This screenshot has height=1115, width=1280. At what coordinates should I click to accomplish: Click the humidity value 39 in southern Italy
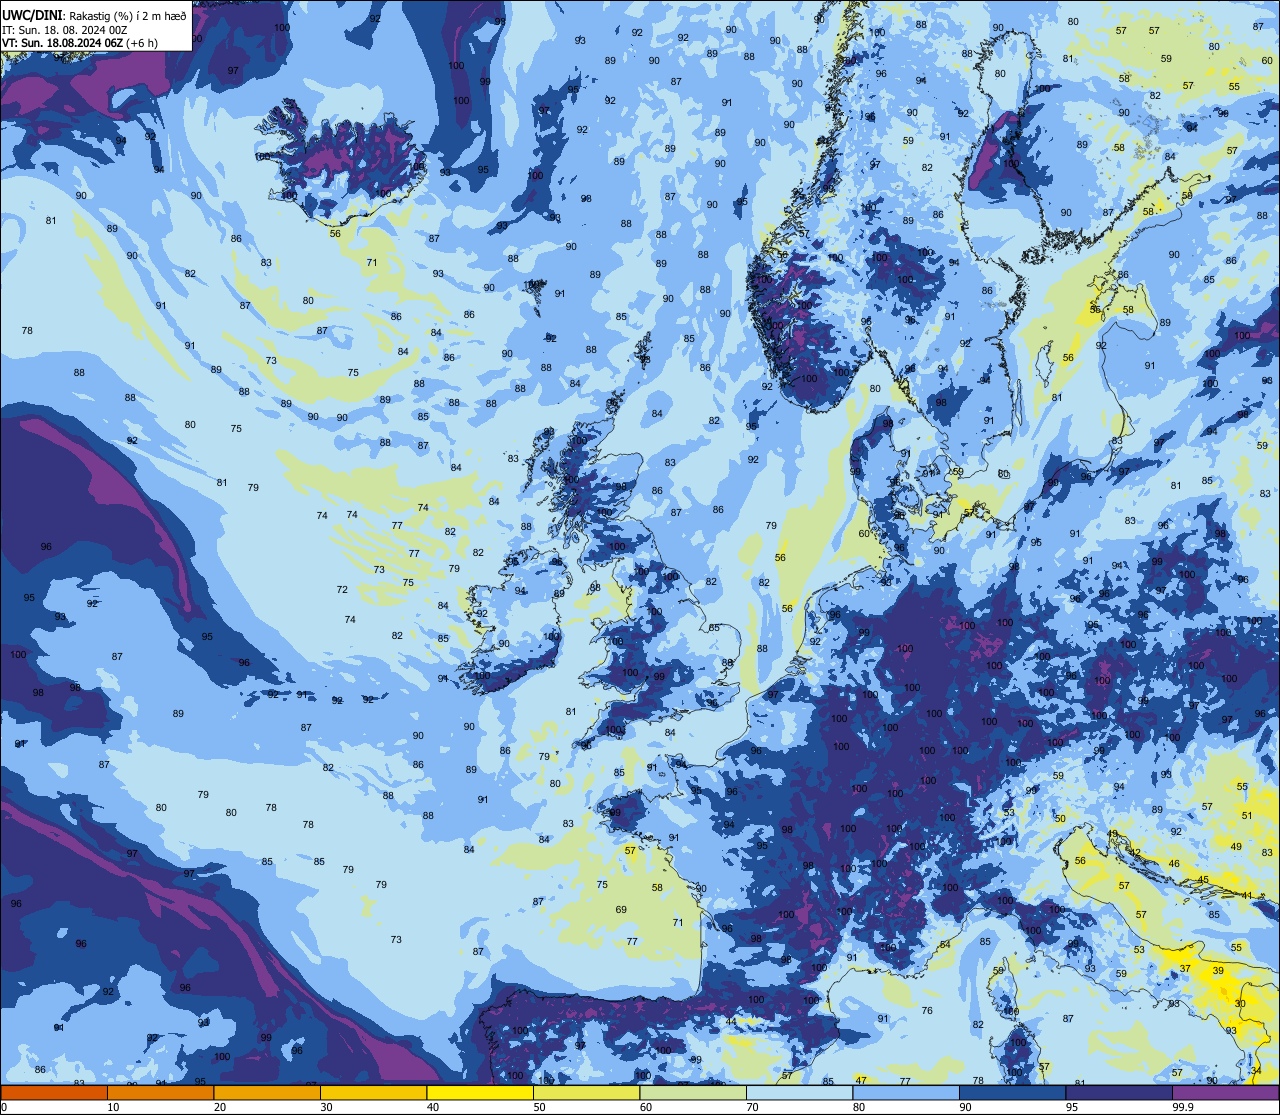1217,971
